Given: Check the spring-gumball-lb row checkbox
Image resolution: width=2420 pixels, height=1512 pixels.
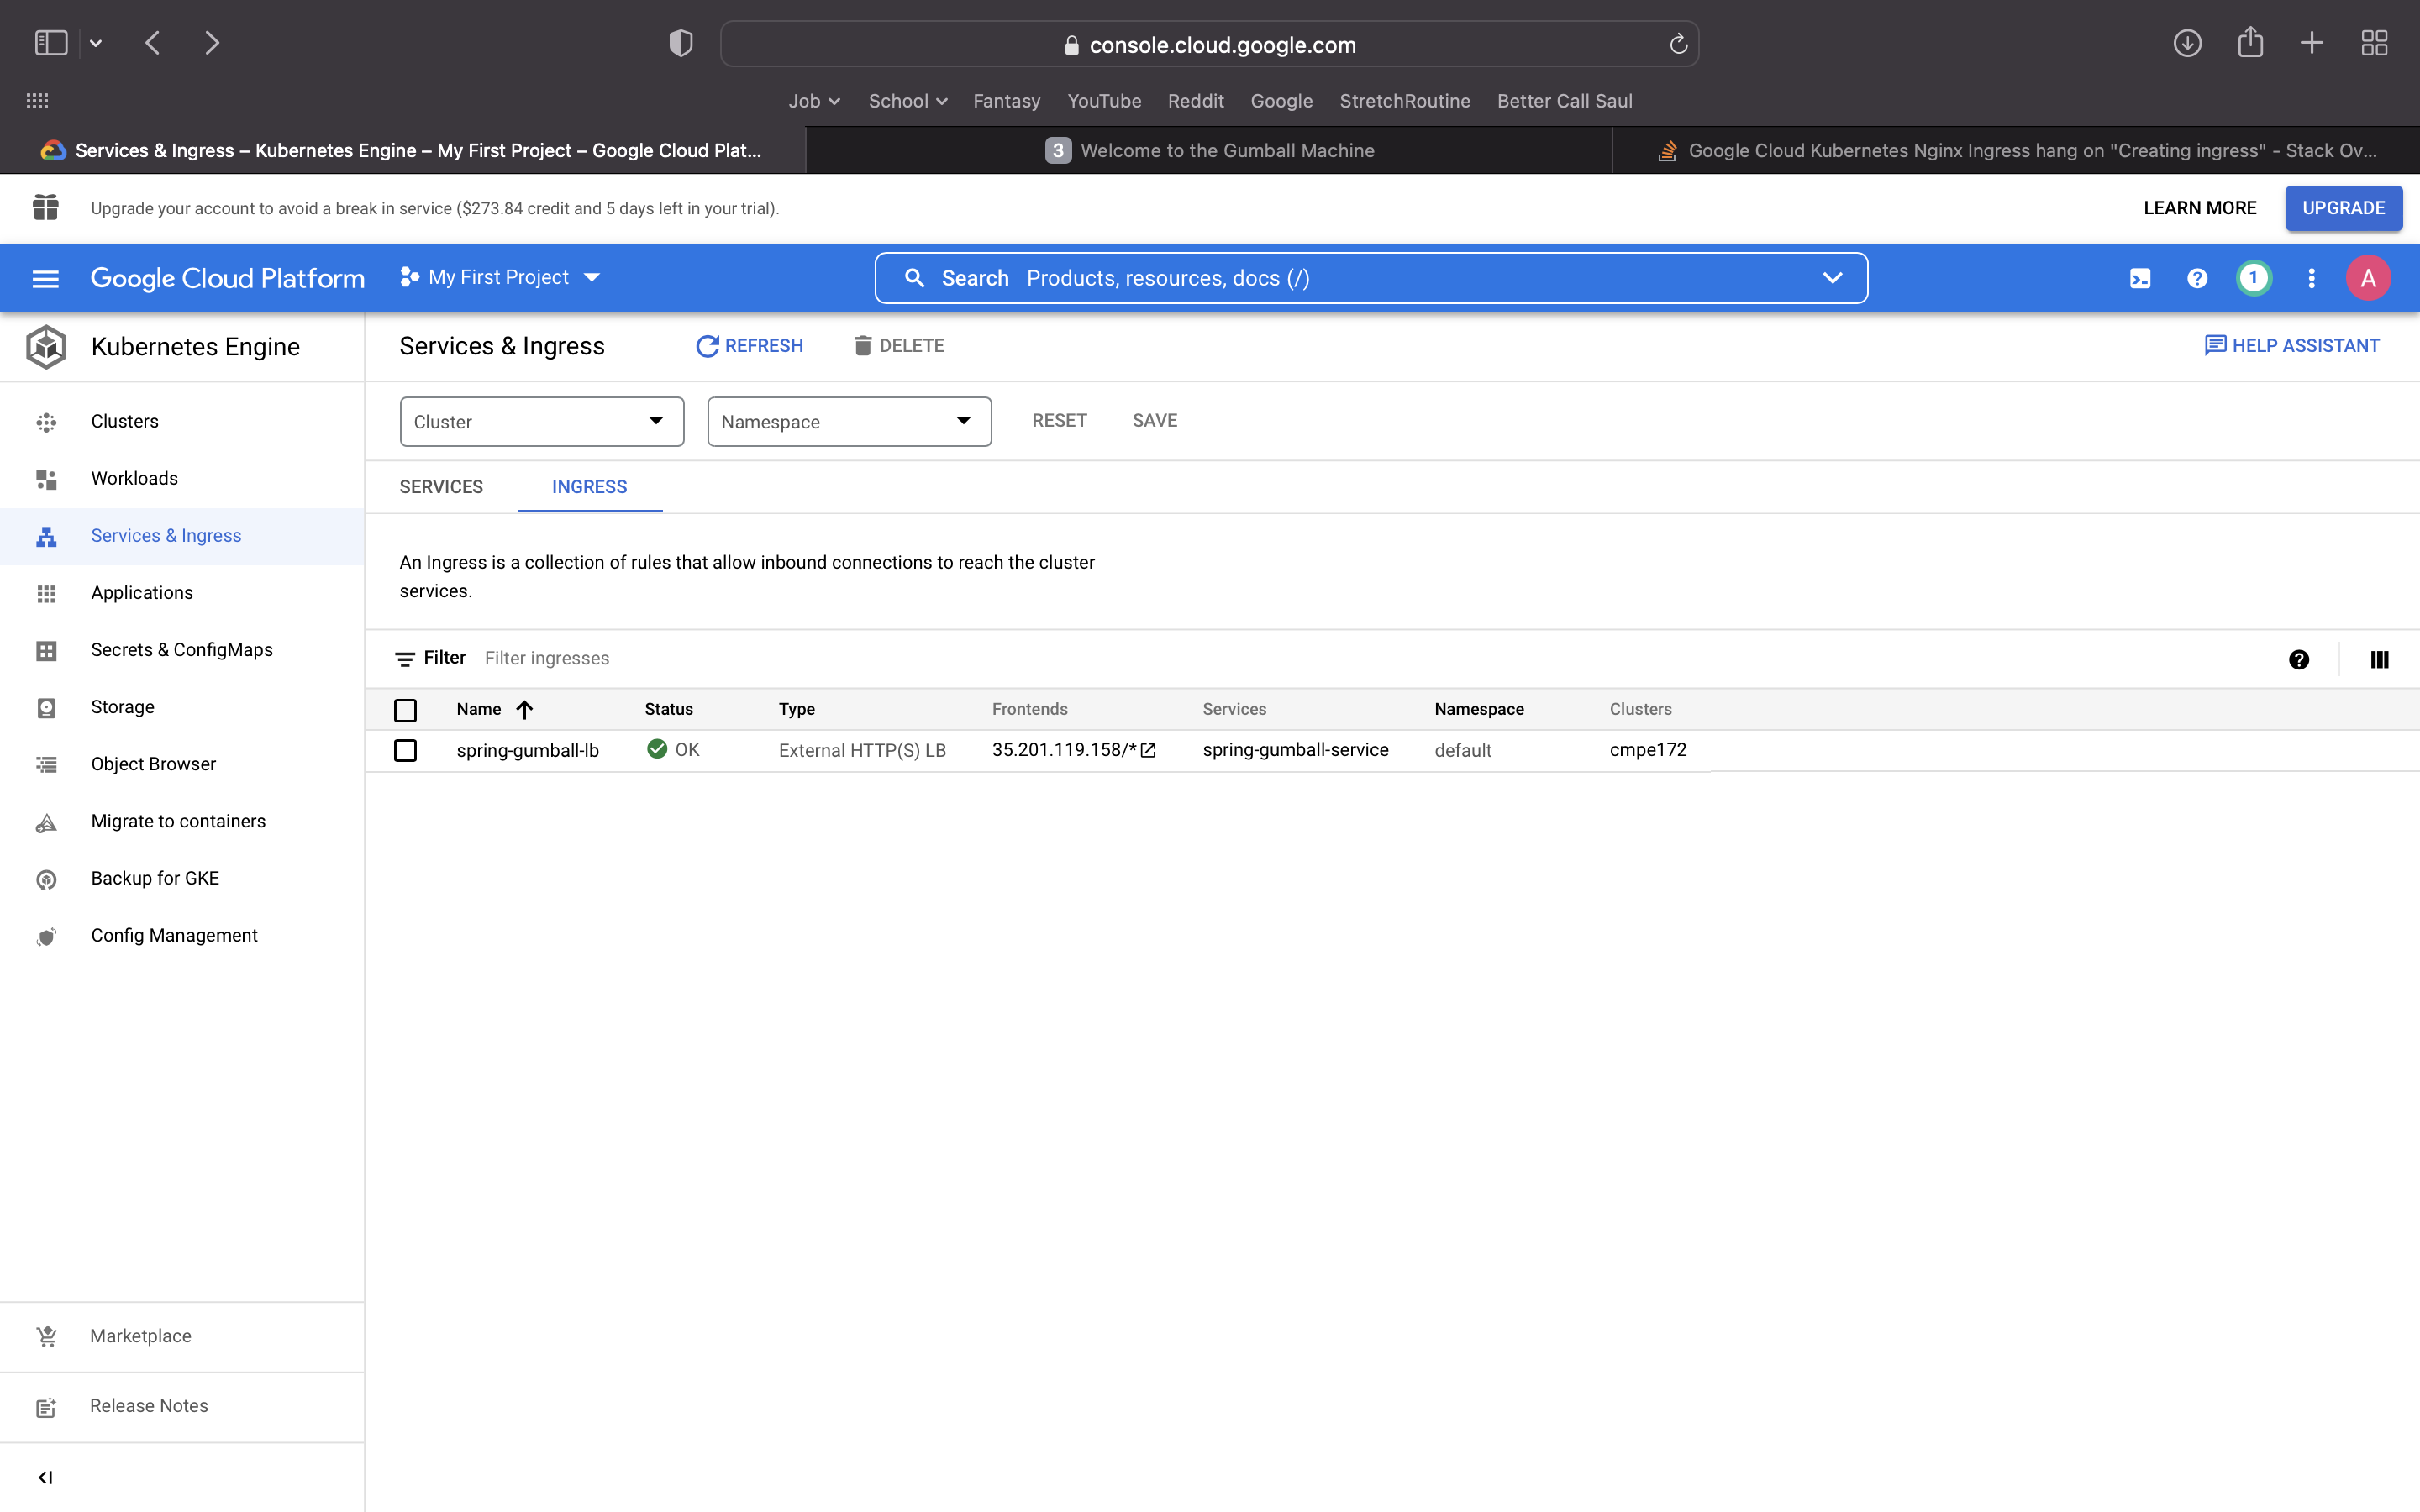Looking at the screenshot, I should [x=405, y=750].
